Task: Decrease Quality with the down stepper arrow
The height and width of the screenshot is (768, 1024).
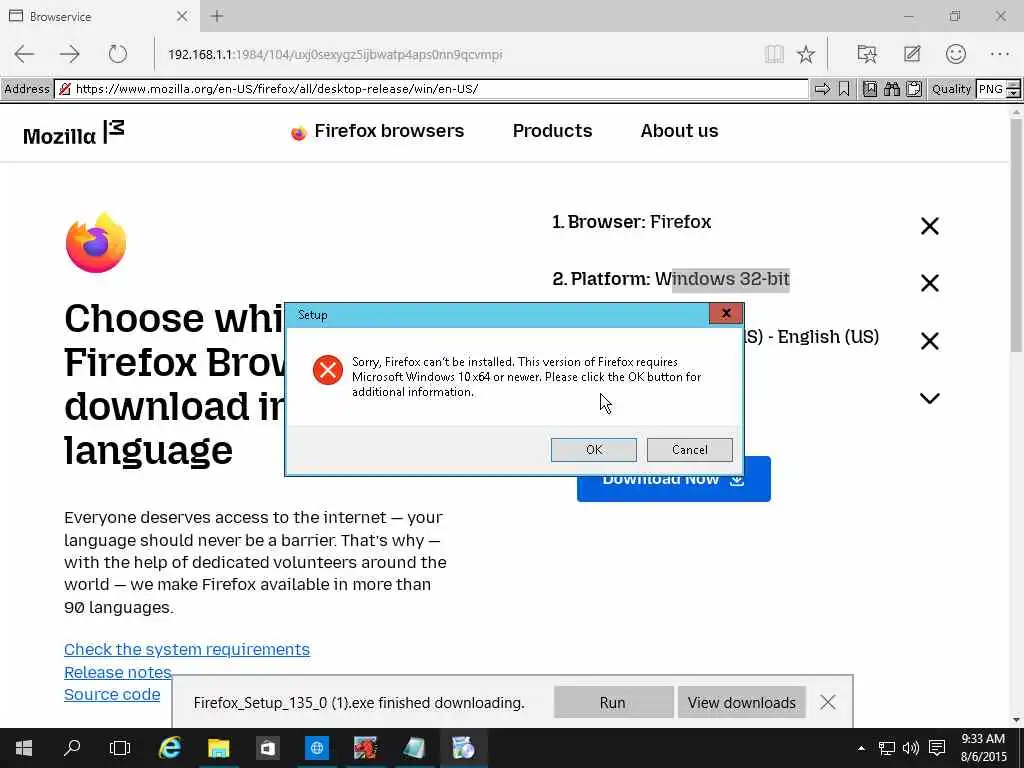Action: pyautogui.click(x=1014, y=93)
